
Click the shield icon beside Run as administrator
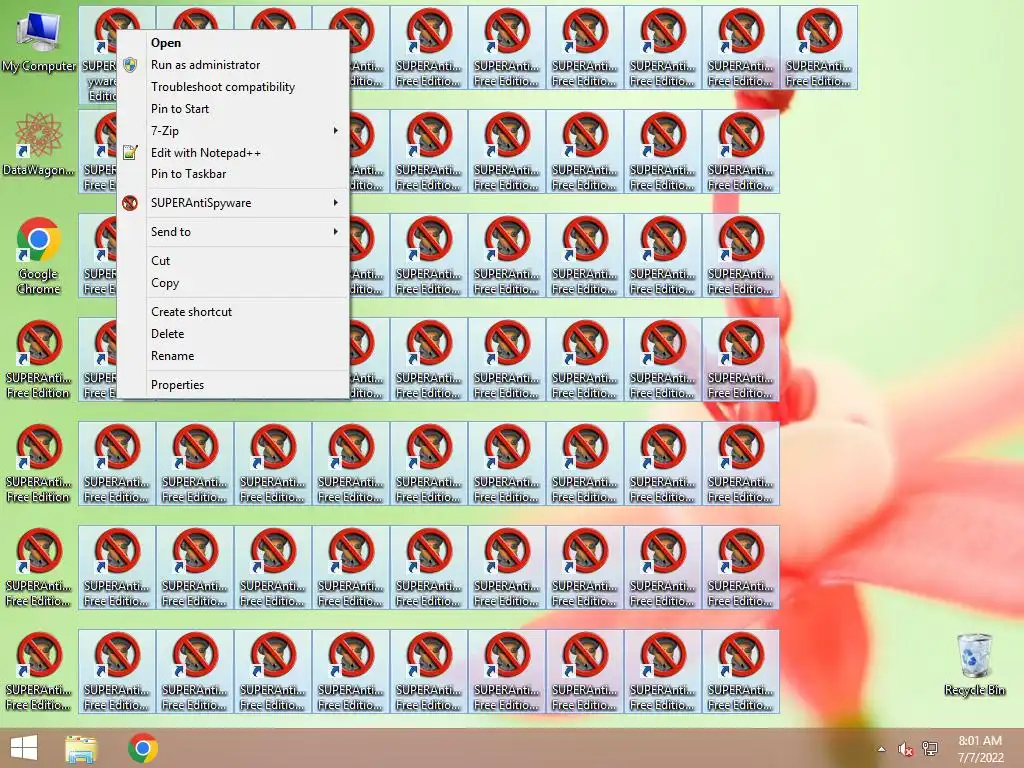(x=130, y=65)
